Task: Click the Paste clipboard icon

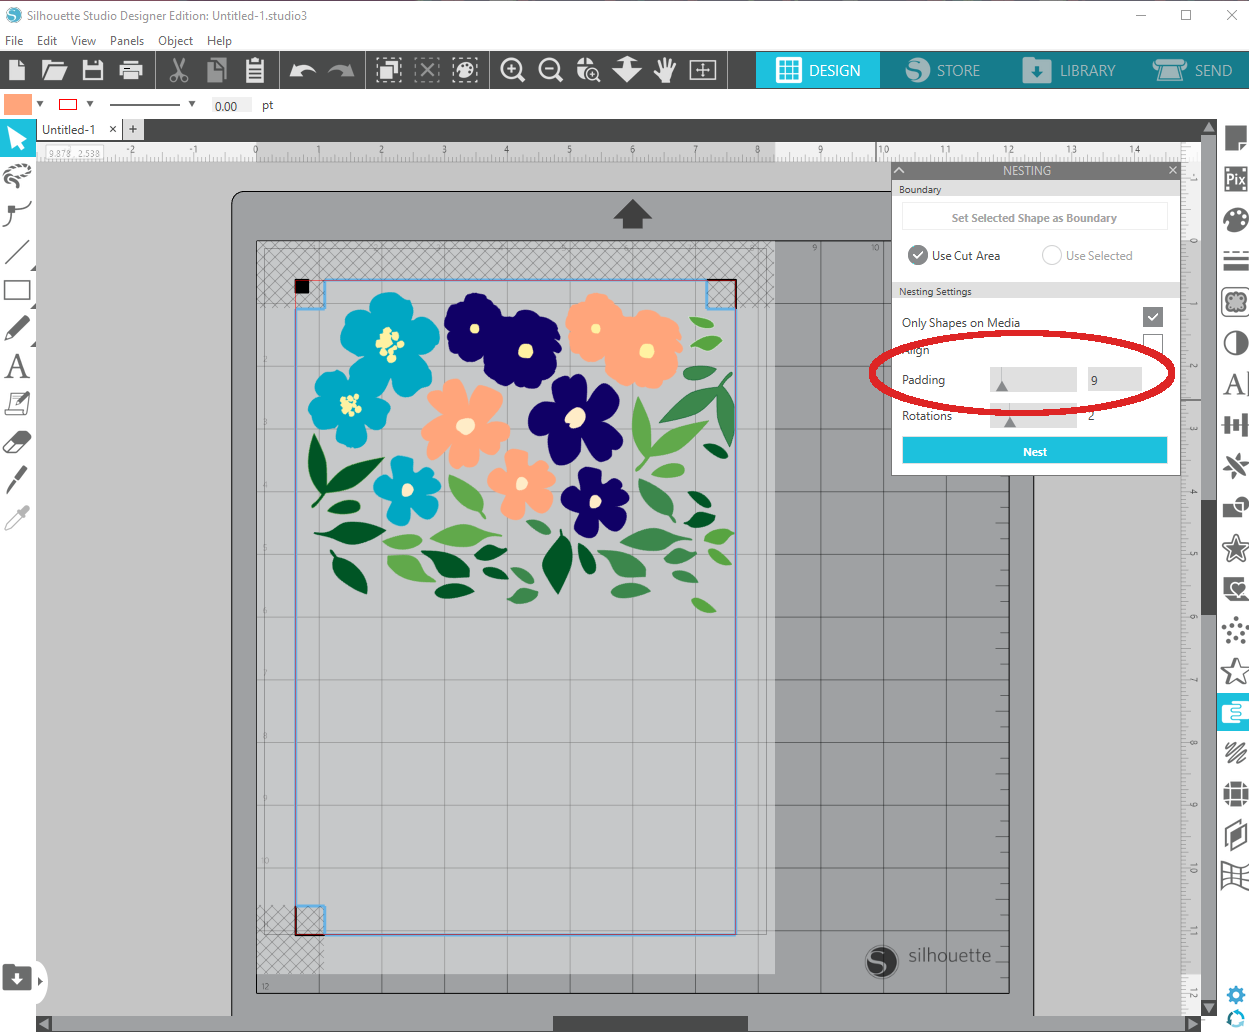Action: 255,70
